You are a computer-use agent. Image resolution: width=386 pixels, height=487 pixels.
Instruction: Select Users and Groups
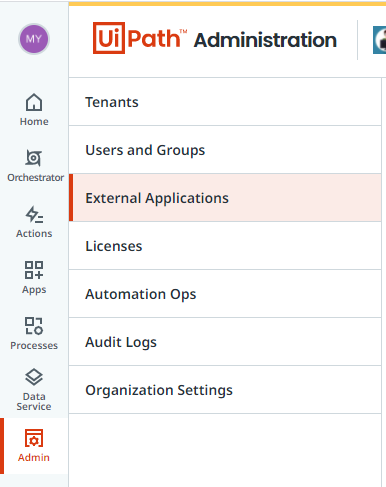(225, 150)
